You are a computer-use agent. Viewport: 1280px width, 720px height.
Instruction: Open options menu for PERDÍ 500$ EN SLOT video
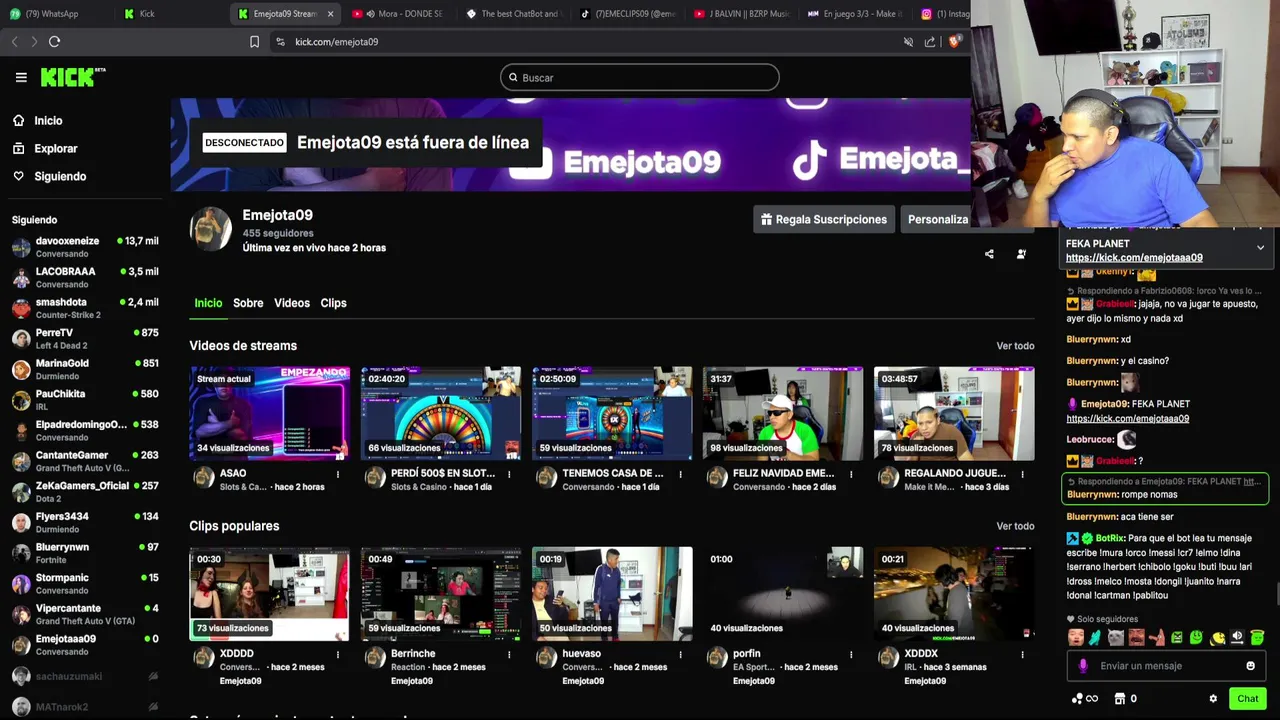(509, 474)
